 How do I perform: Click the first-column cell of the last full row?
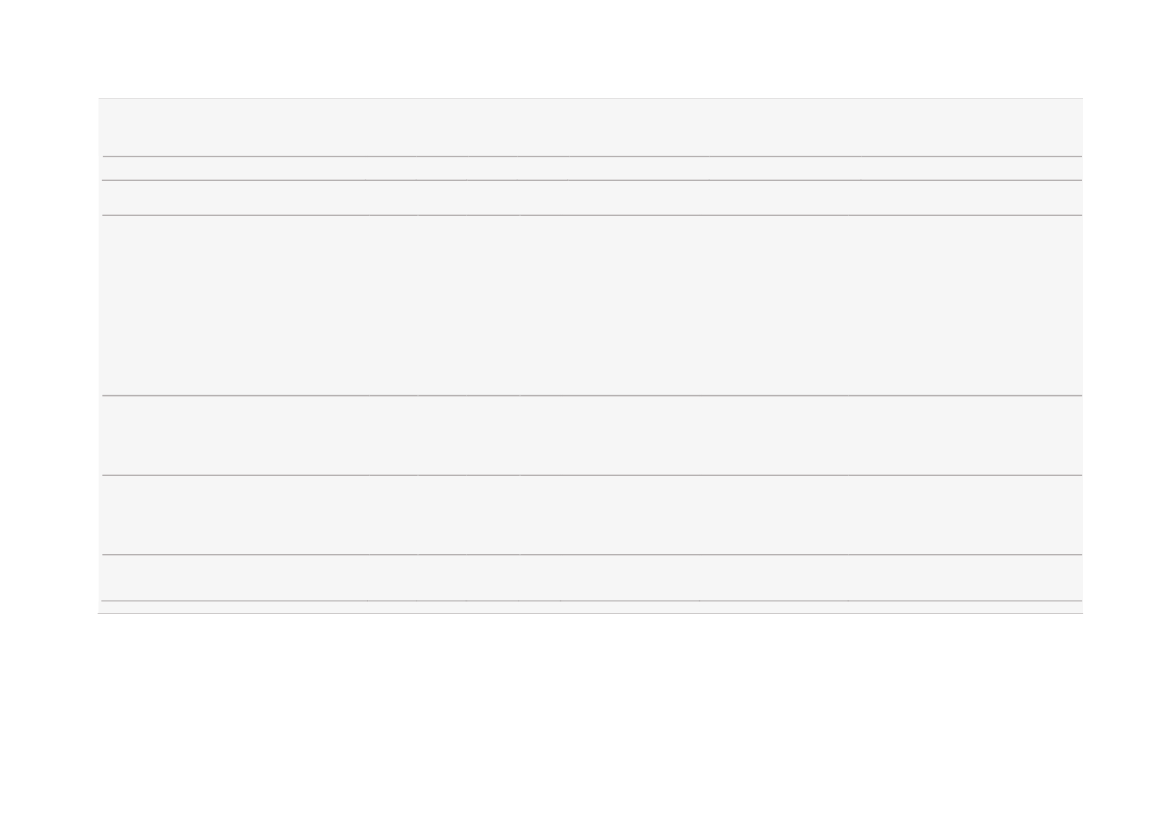(x=235, y=578)
